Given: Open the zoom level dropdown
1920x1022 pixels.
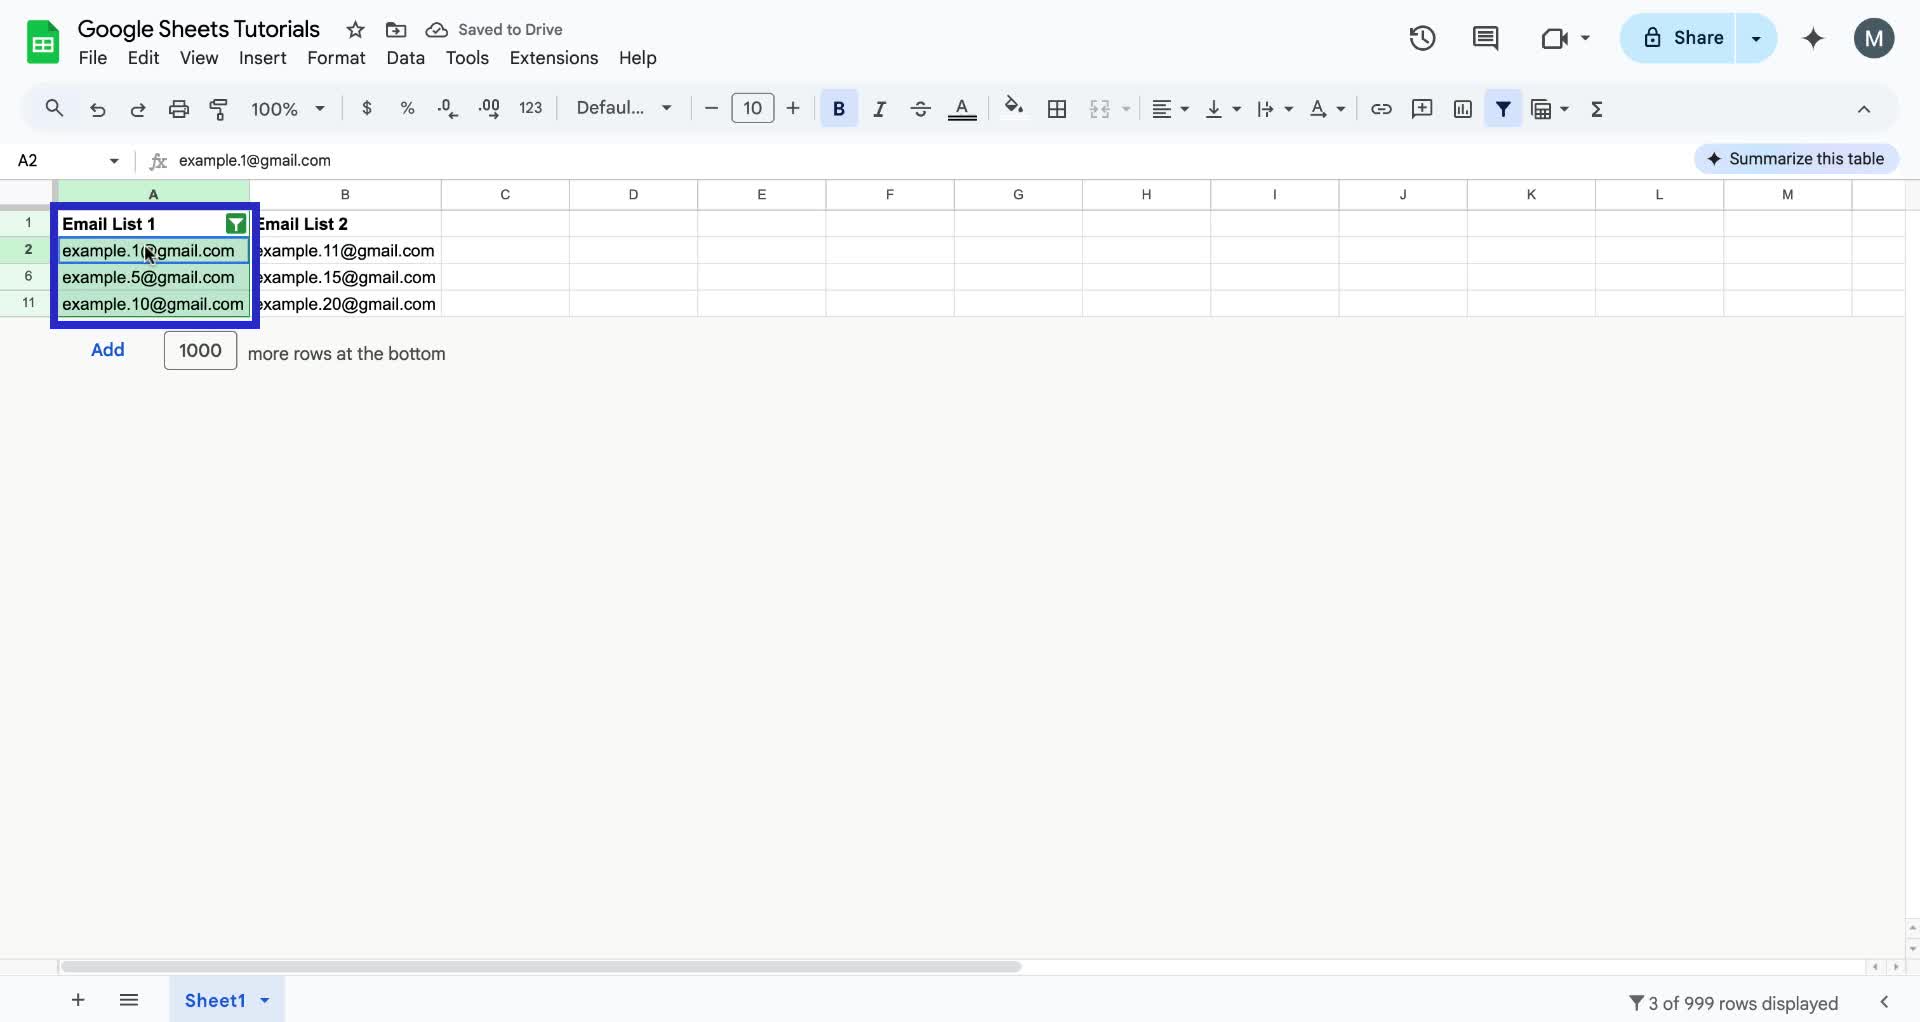Looking at the screenshot, I should pos(286,109).
